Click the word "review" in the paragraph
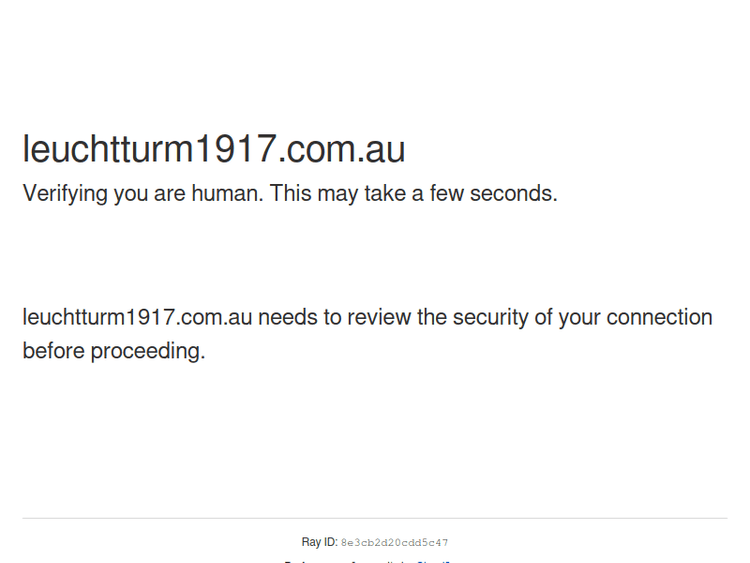This screenshot has width=750, height=563. (378, 318)
